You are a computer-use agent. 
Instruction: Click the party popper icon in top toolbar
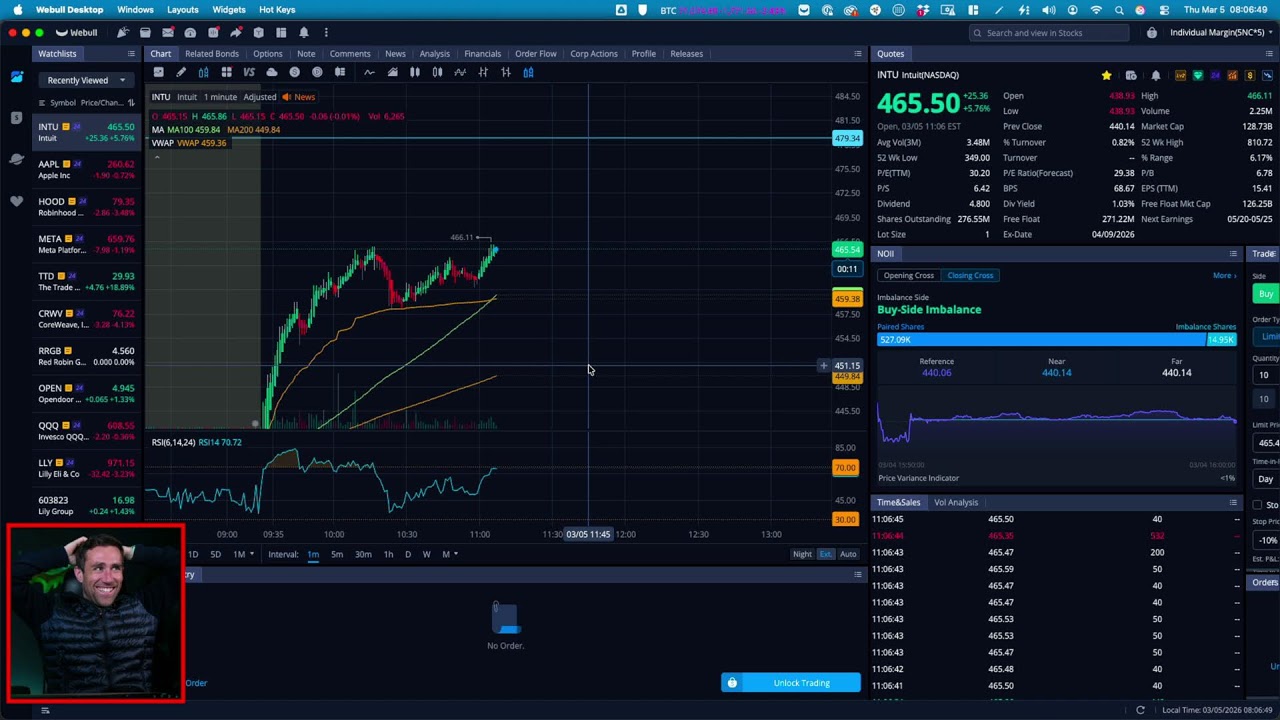[x=123, y=32]
